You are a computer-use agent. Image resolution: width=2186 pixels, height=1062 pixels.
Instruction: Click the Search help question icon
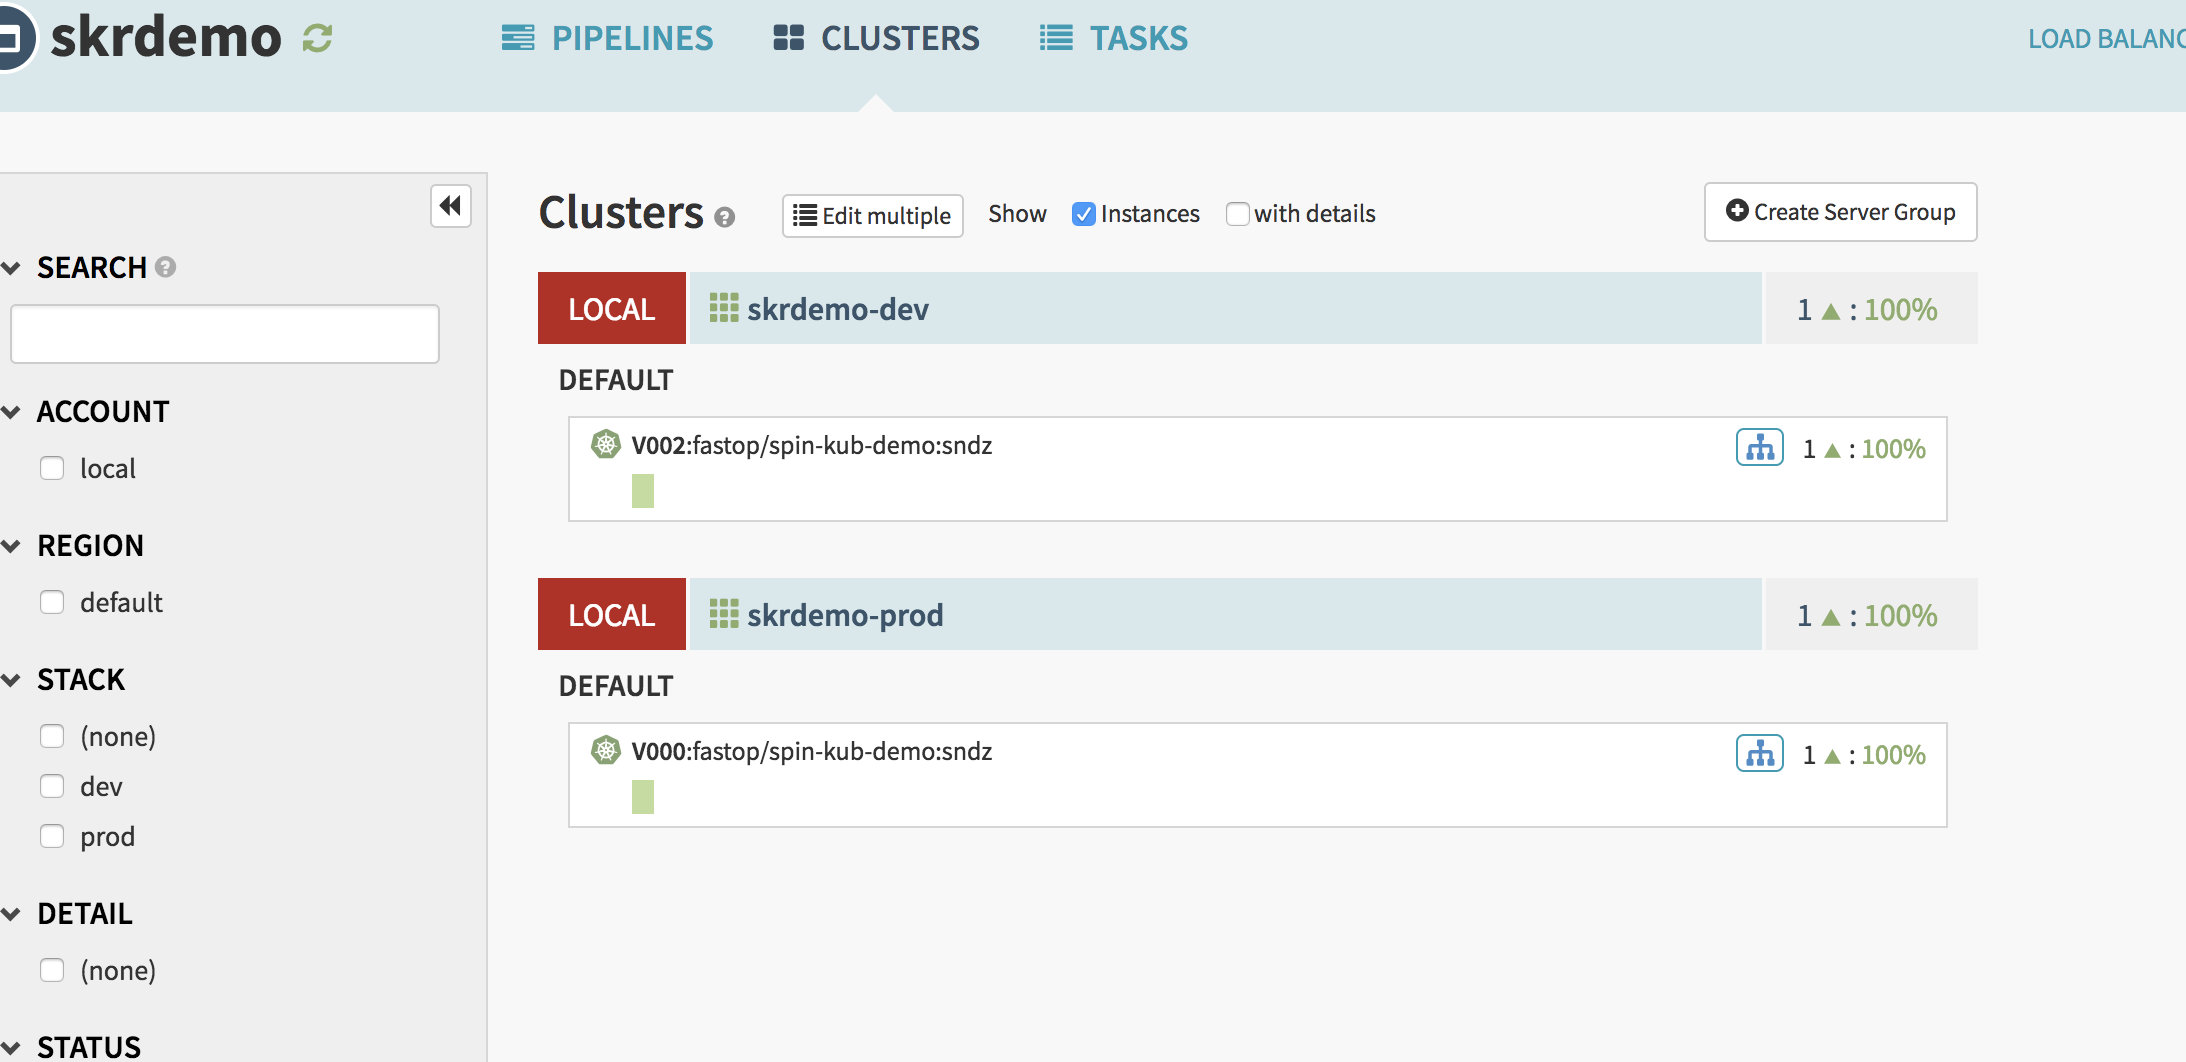coord(166,267)
